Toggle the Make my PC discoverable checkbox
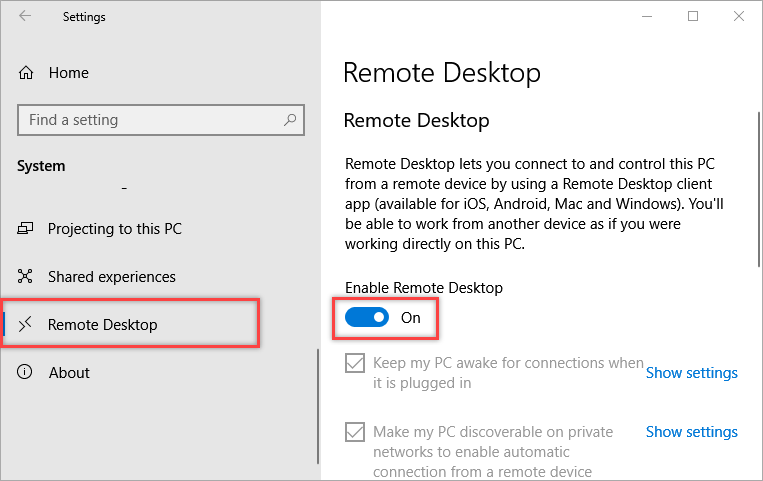 click(x=355, y=433)
